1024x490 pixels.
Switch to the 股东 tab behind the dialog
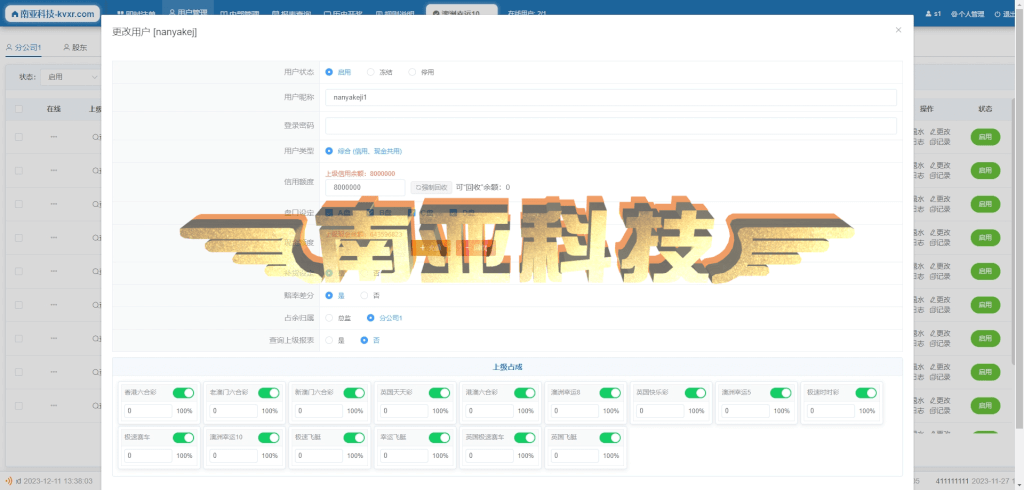click(x=75, y=47)
